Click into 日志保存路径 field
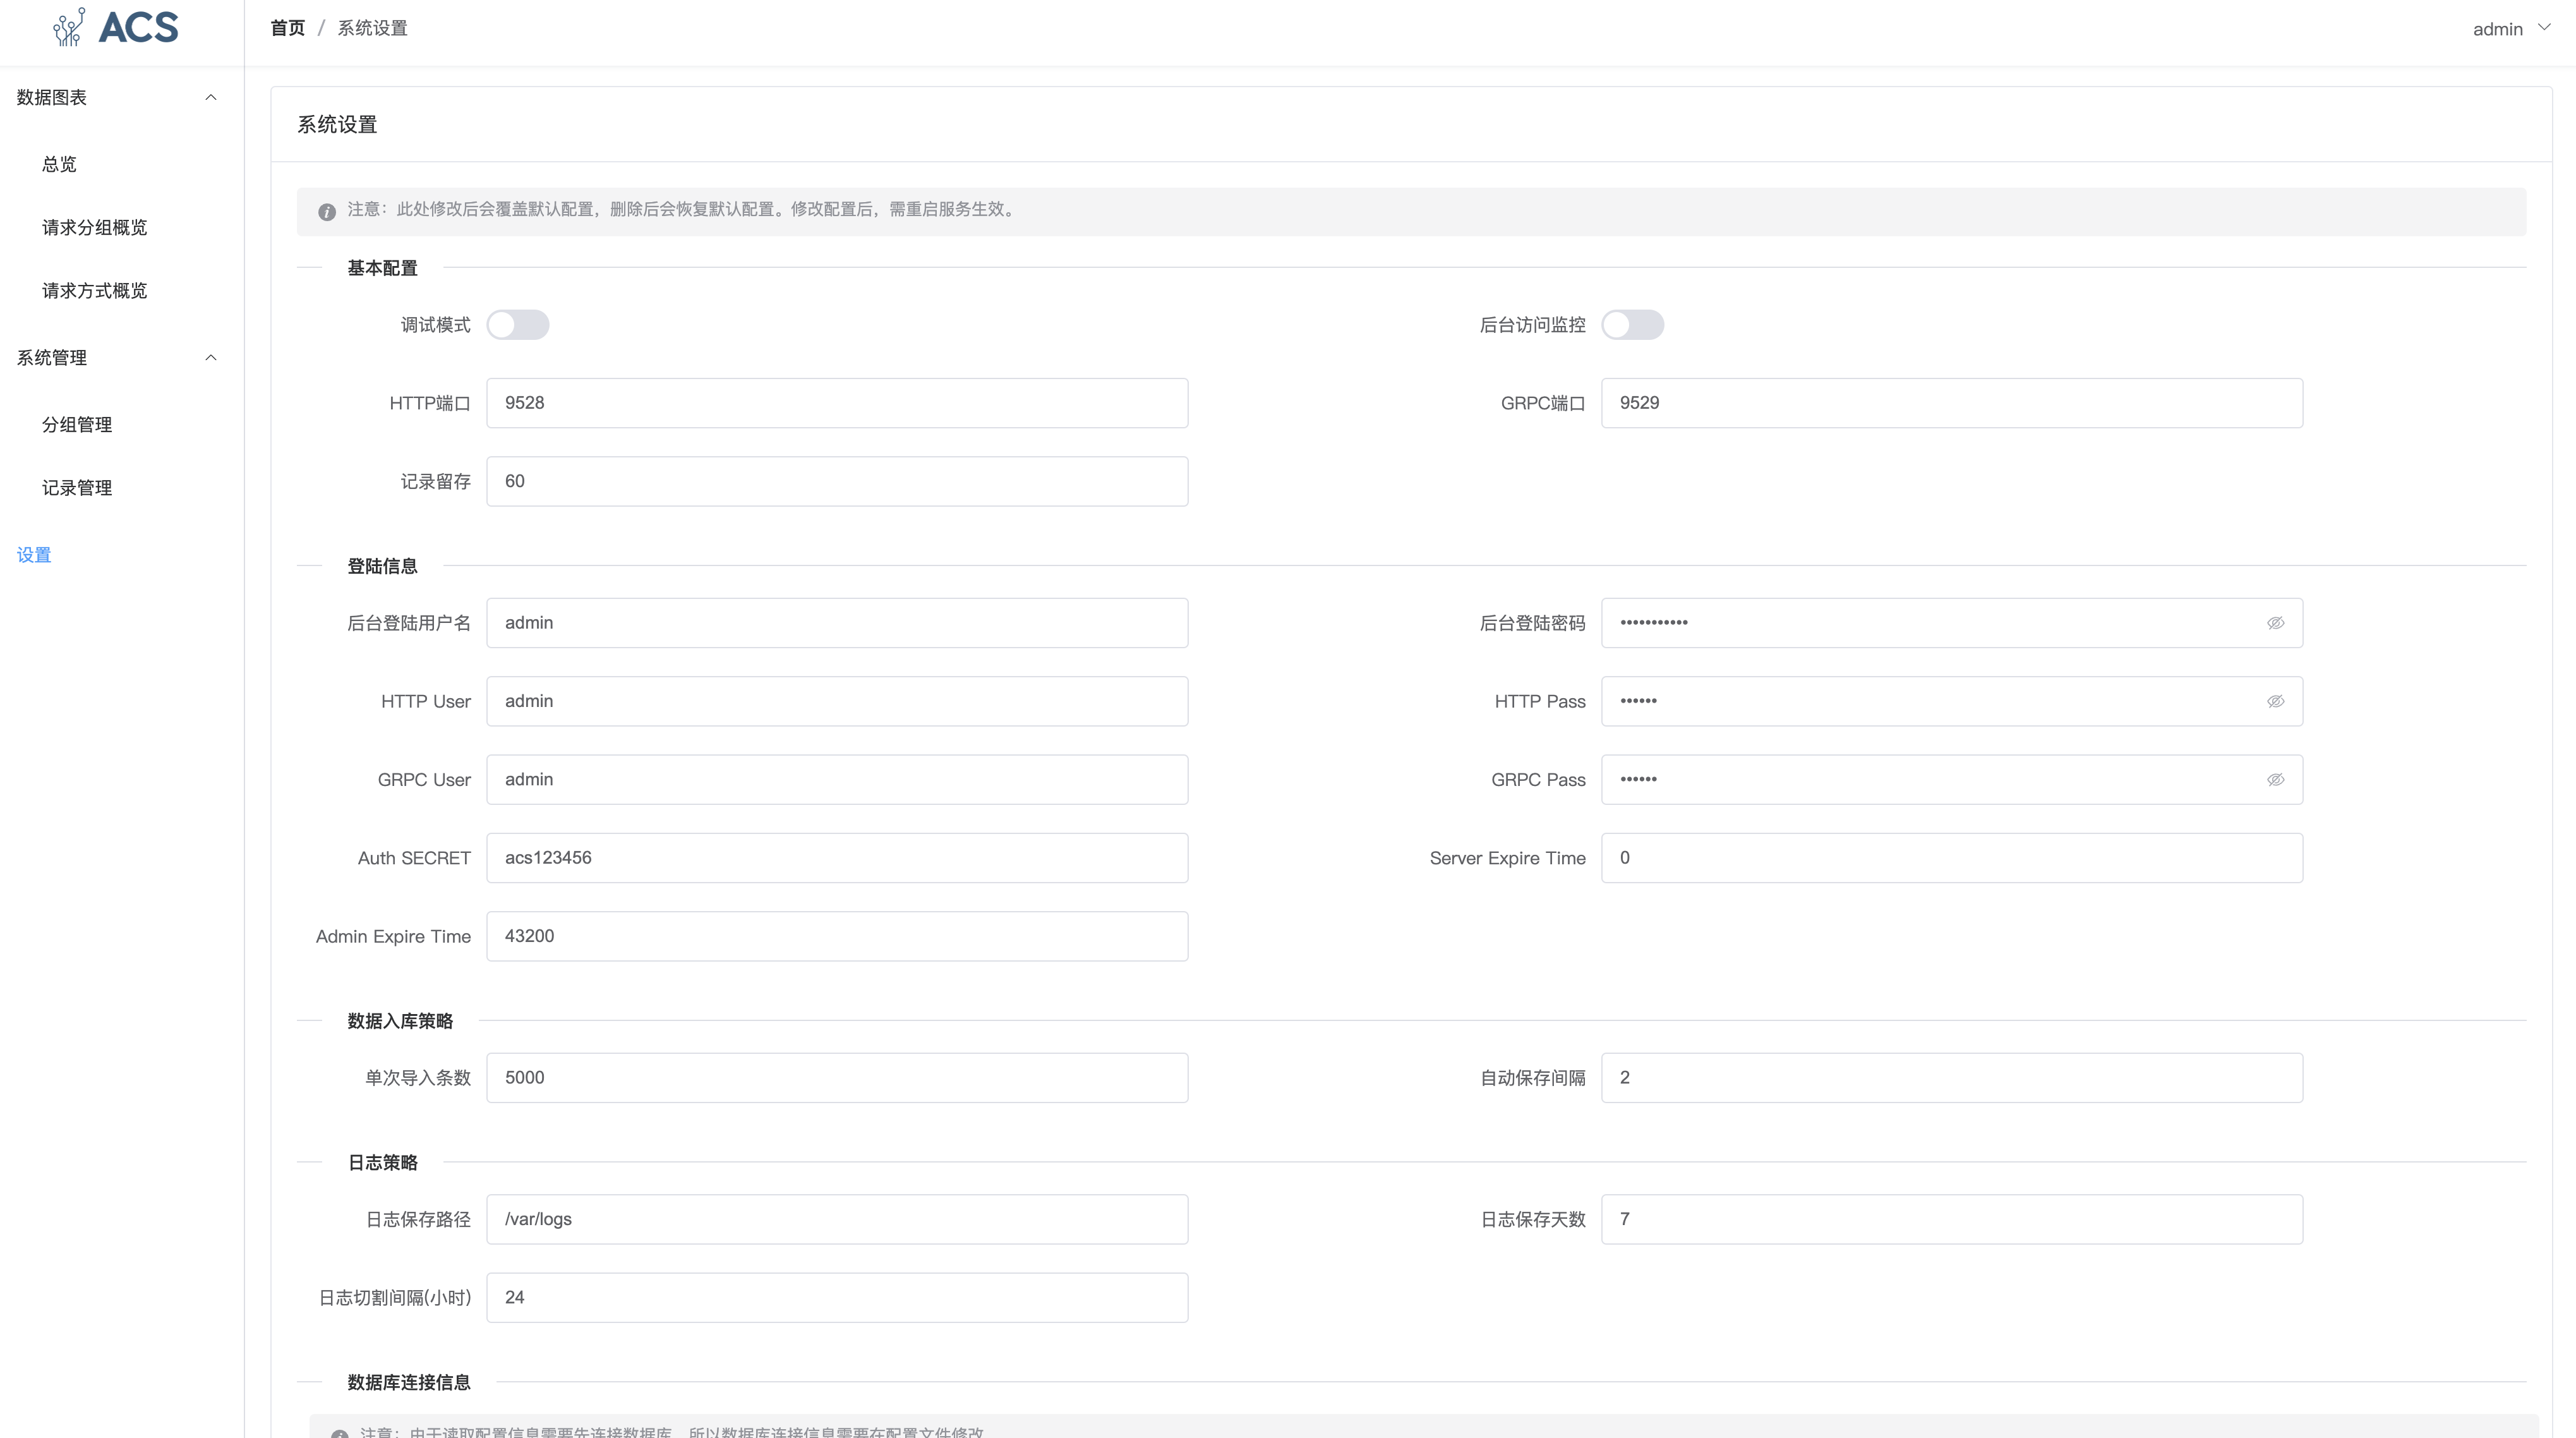This screenshot has height=1438, width=2576. coord(836,1219)
